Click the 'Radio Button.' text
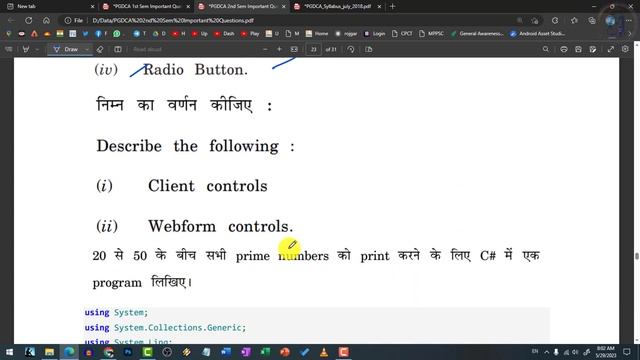Viewport: 640px width, 360px height. [195, 70]
